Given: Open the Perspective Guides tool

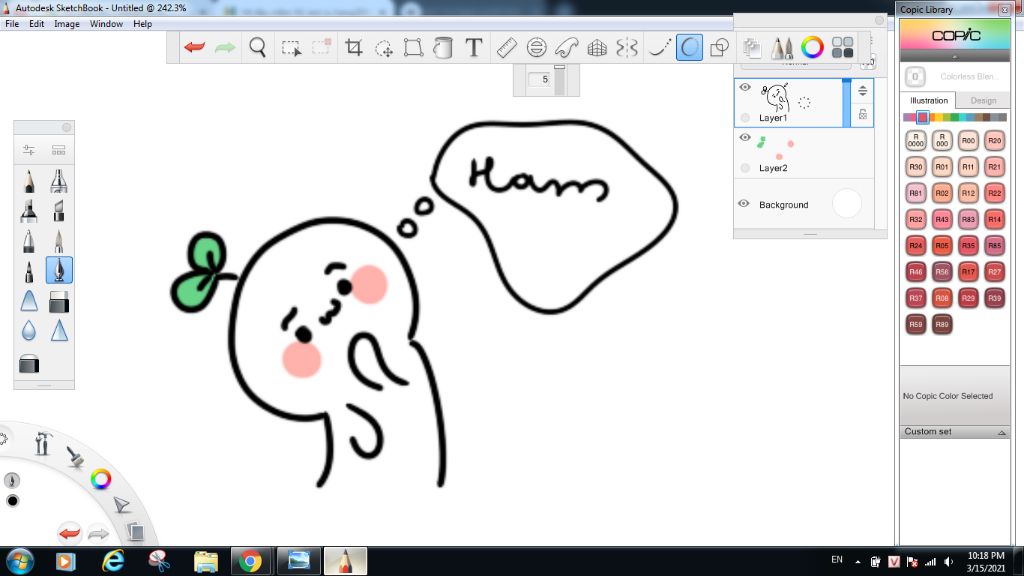Looking at the screenshot, I should 597,47.
